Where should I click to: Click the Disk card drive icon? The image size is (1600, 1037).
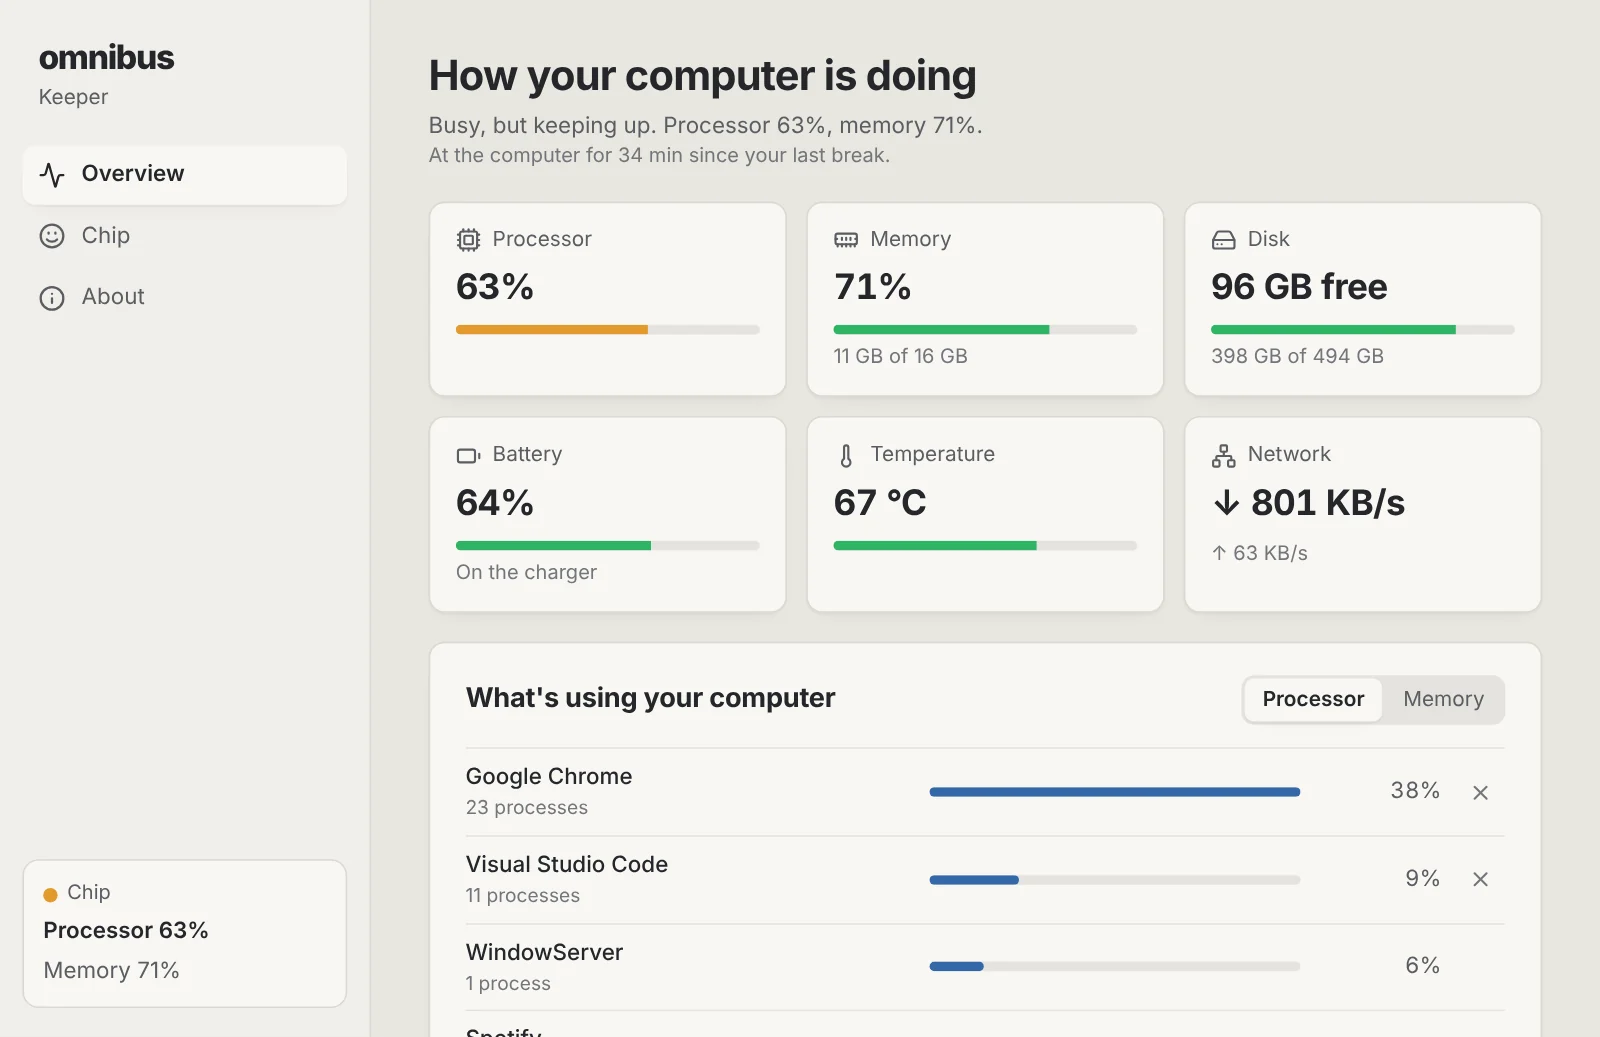[x=1224, y=240]
